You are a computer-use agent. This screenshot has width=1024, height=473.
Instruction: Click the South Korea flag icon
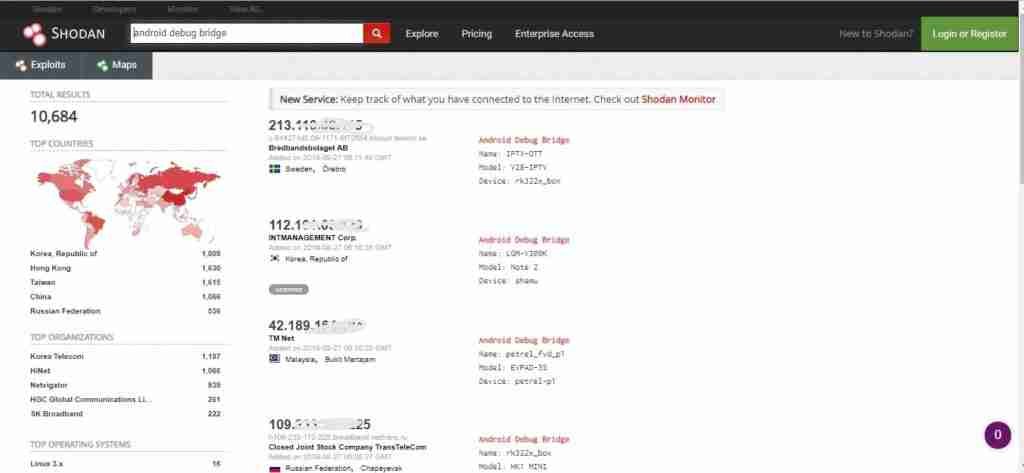275,259
